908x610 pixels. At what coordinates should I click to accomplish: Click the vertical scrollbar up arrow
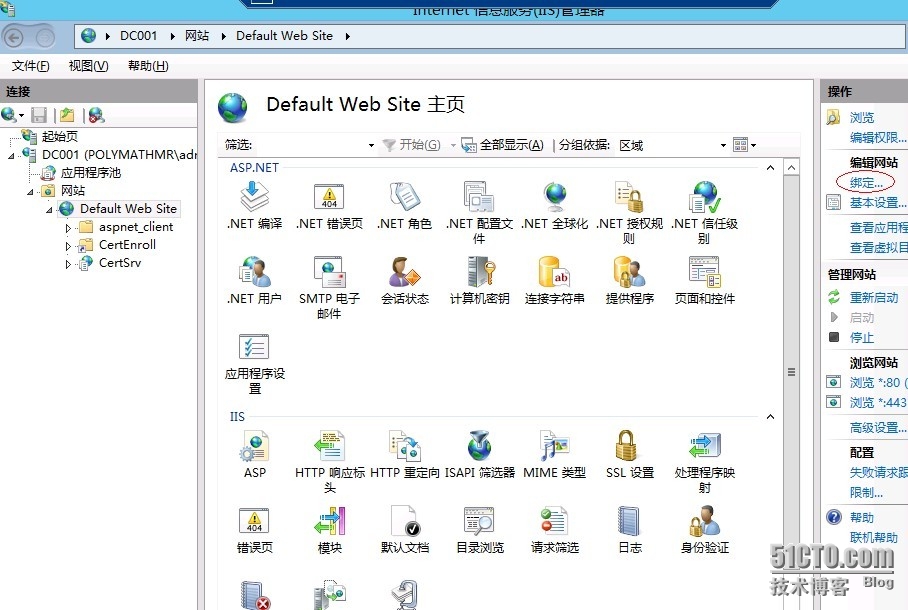tap(791, 167)
